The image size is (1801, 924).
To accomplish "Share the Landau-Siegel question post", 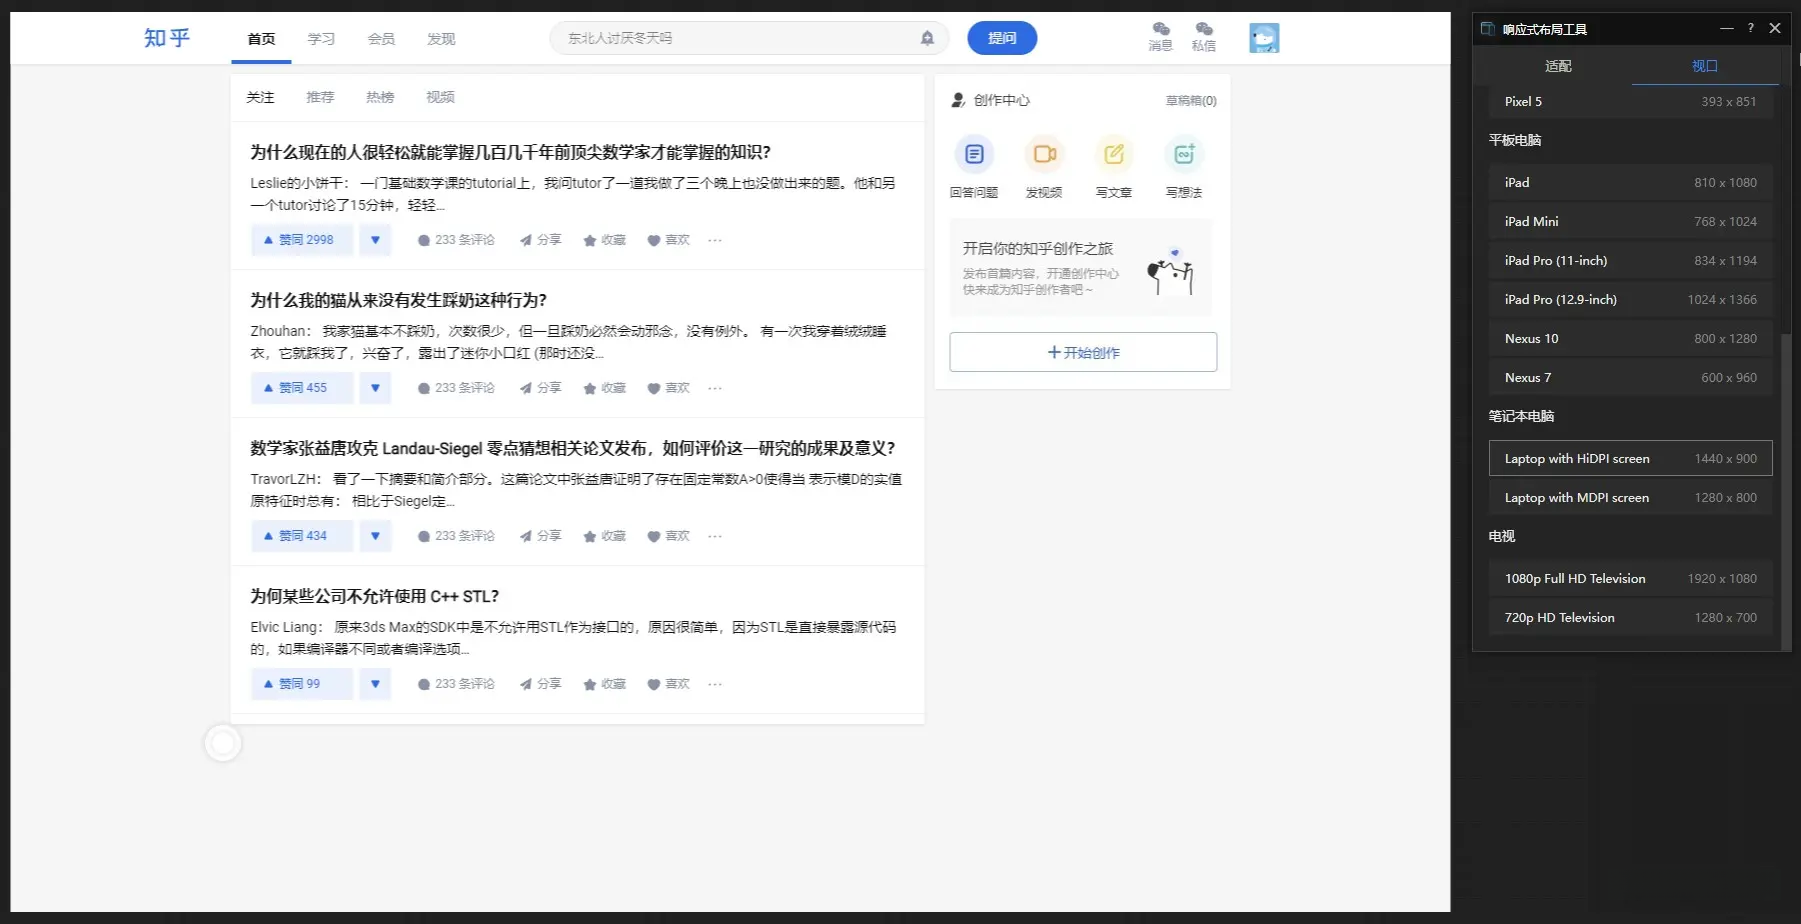I will [x=540, y=536].
